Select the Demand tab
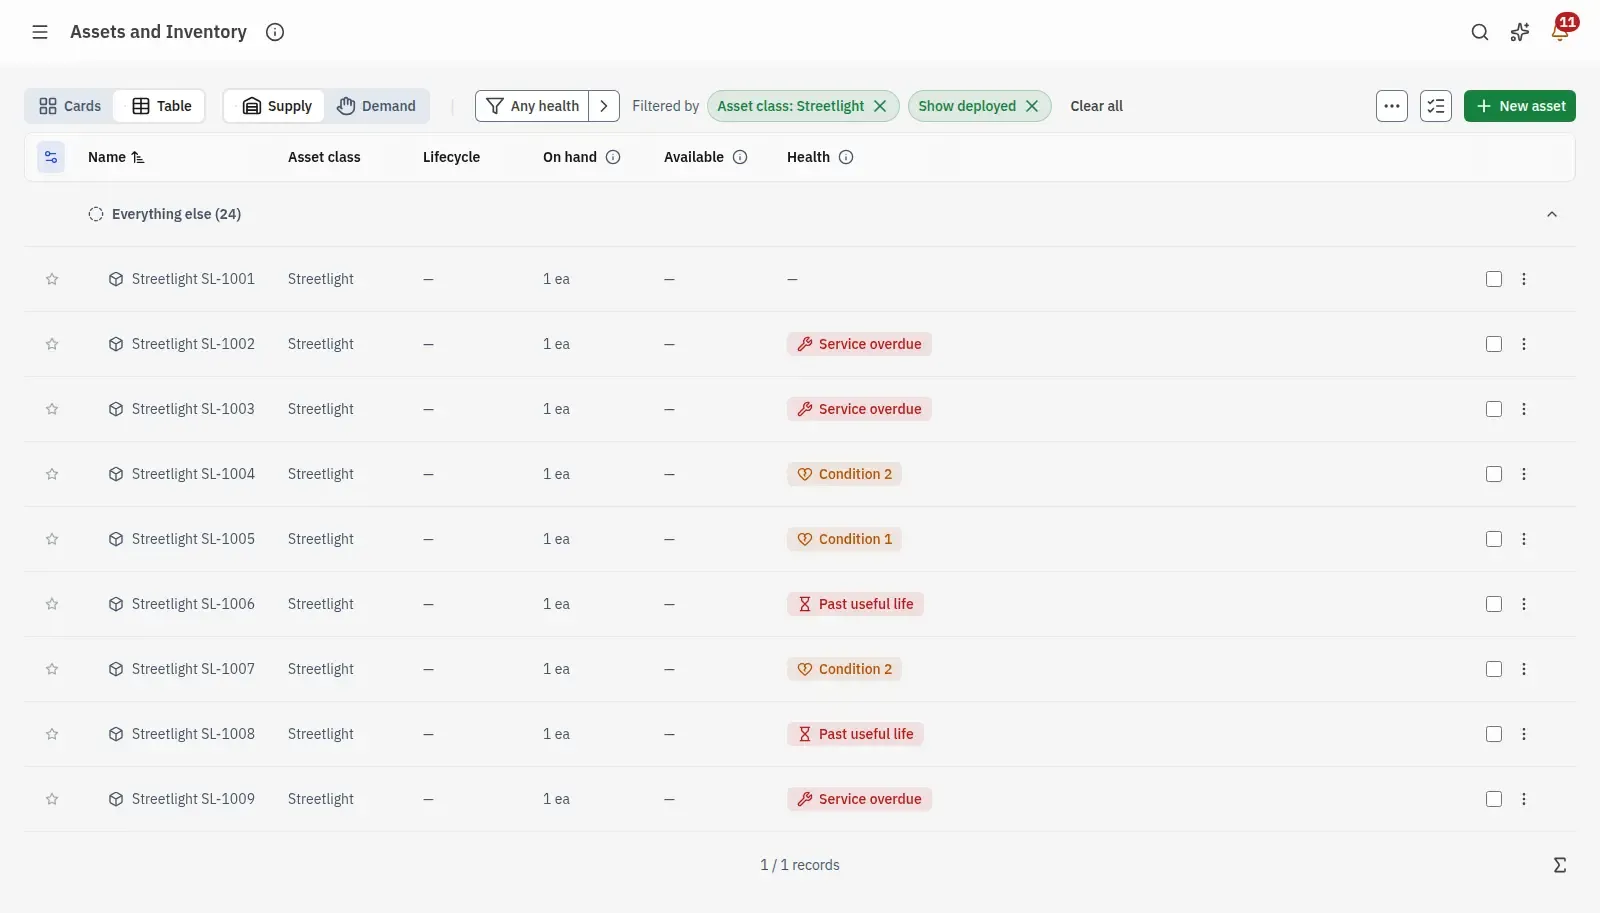This screenshot has height=913, width=1600. pyautogui.click(x=376, y=106)
